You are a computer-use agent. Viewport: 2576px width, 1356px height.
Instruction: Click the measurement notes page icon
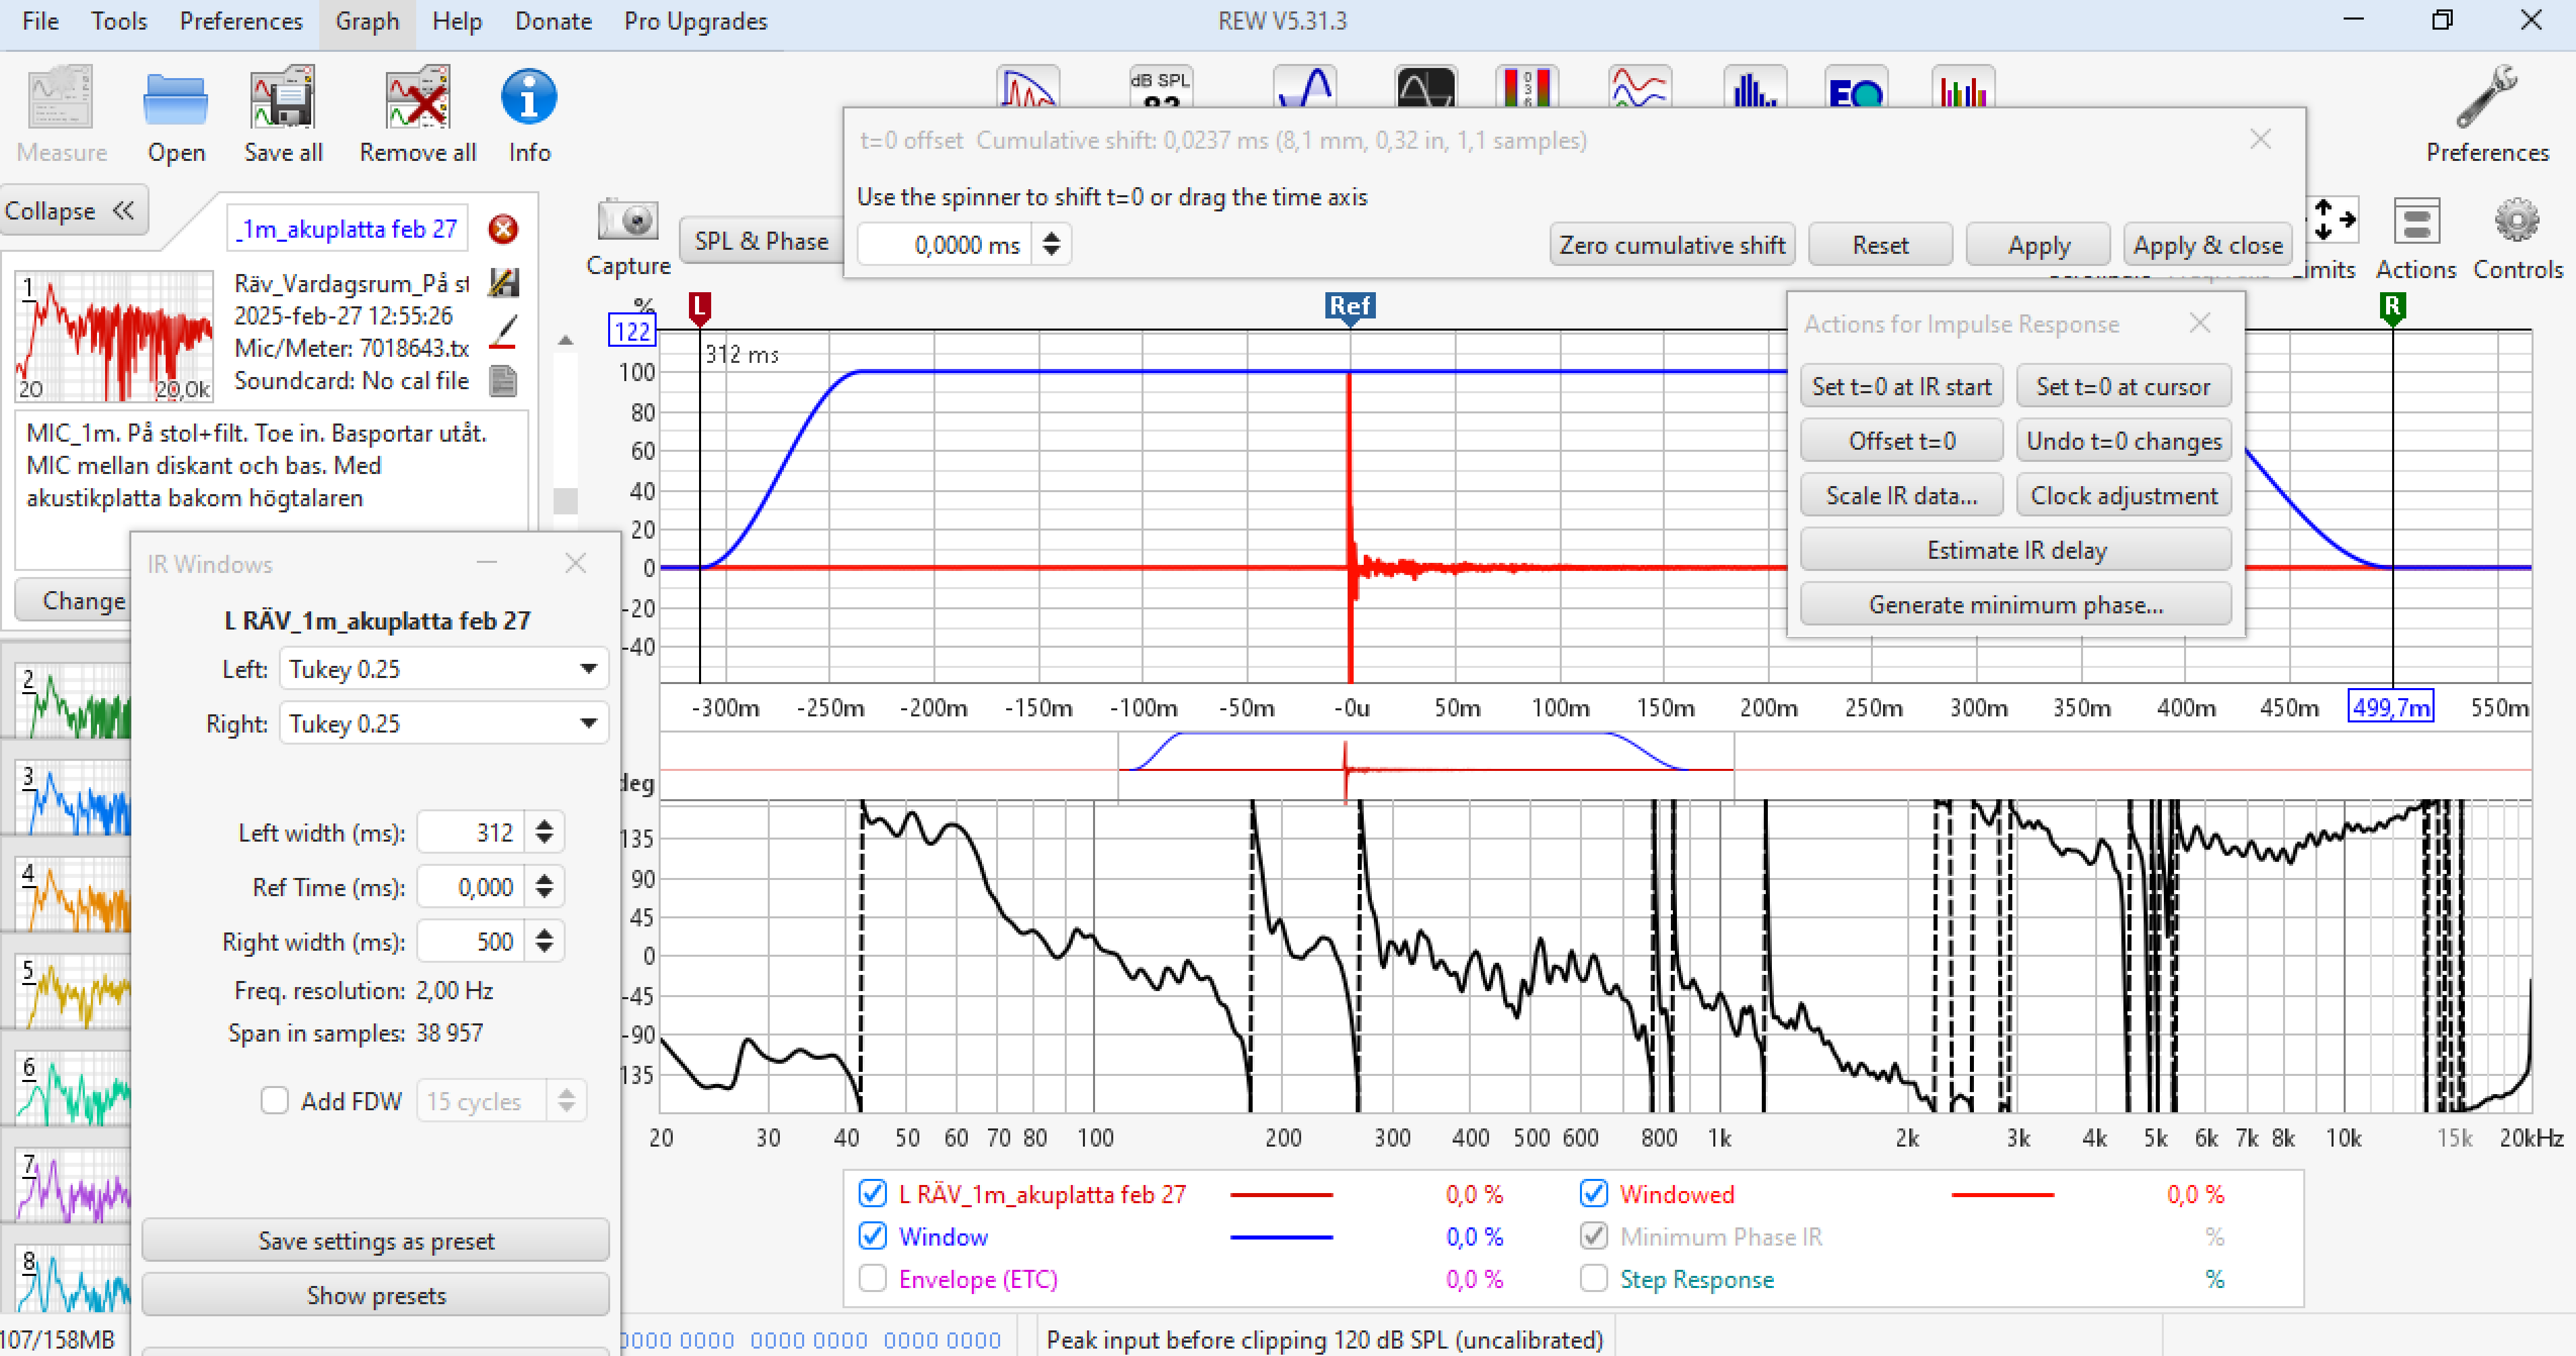point(503,381)
